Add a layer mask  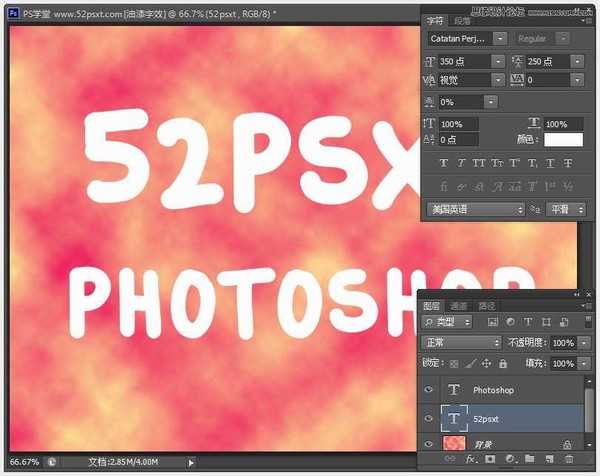pos(489,458)
